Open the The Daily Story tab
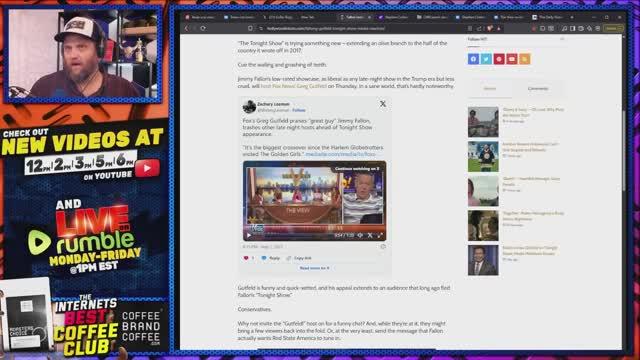The width and height of the screenshot is (640, 360). 547,17
